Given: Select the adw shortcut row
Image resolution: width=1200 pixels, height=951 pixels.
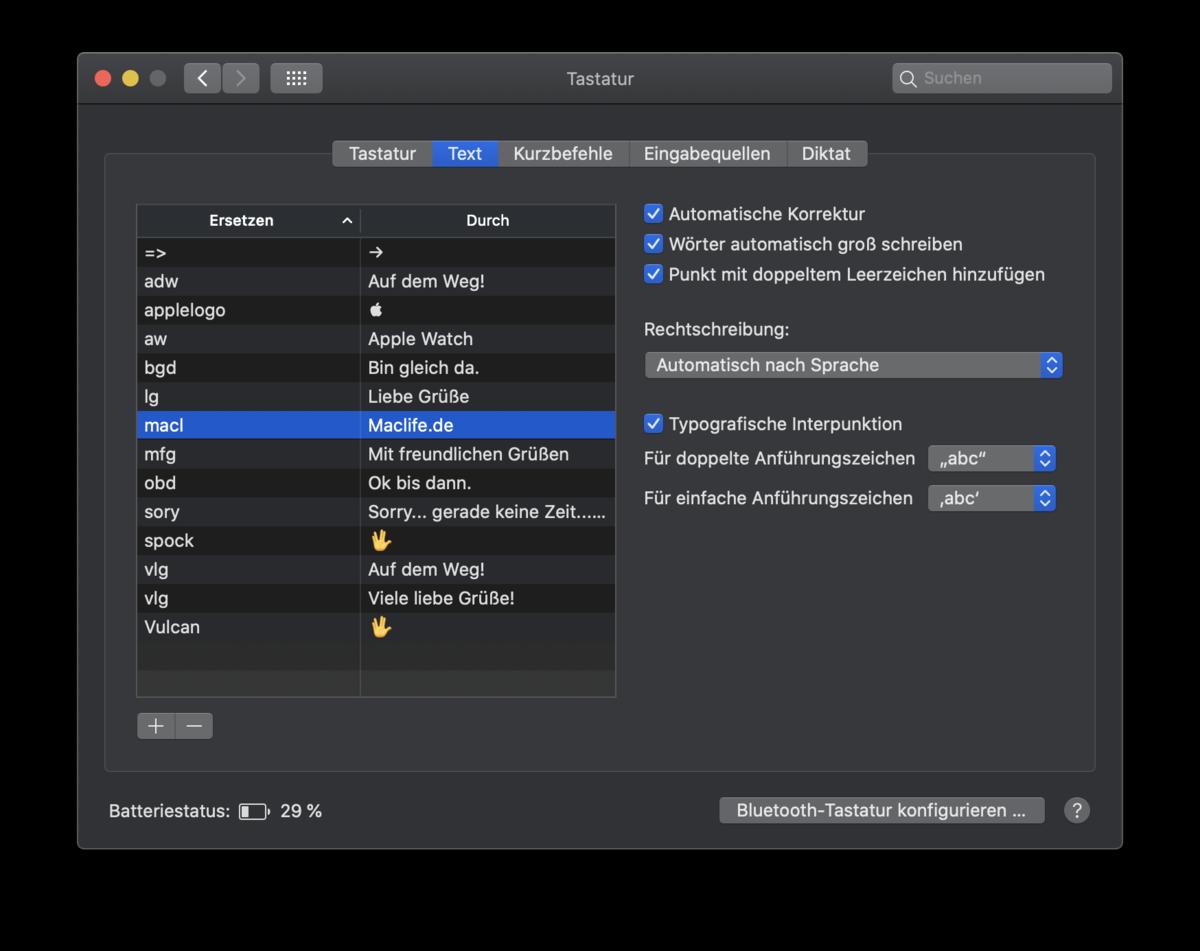Looking at the screenshot, I should [x=376, y=281].
